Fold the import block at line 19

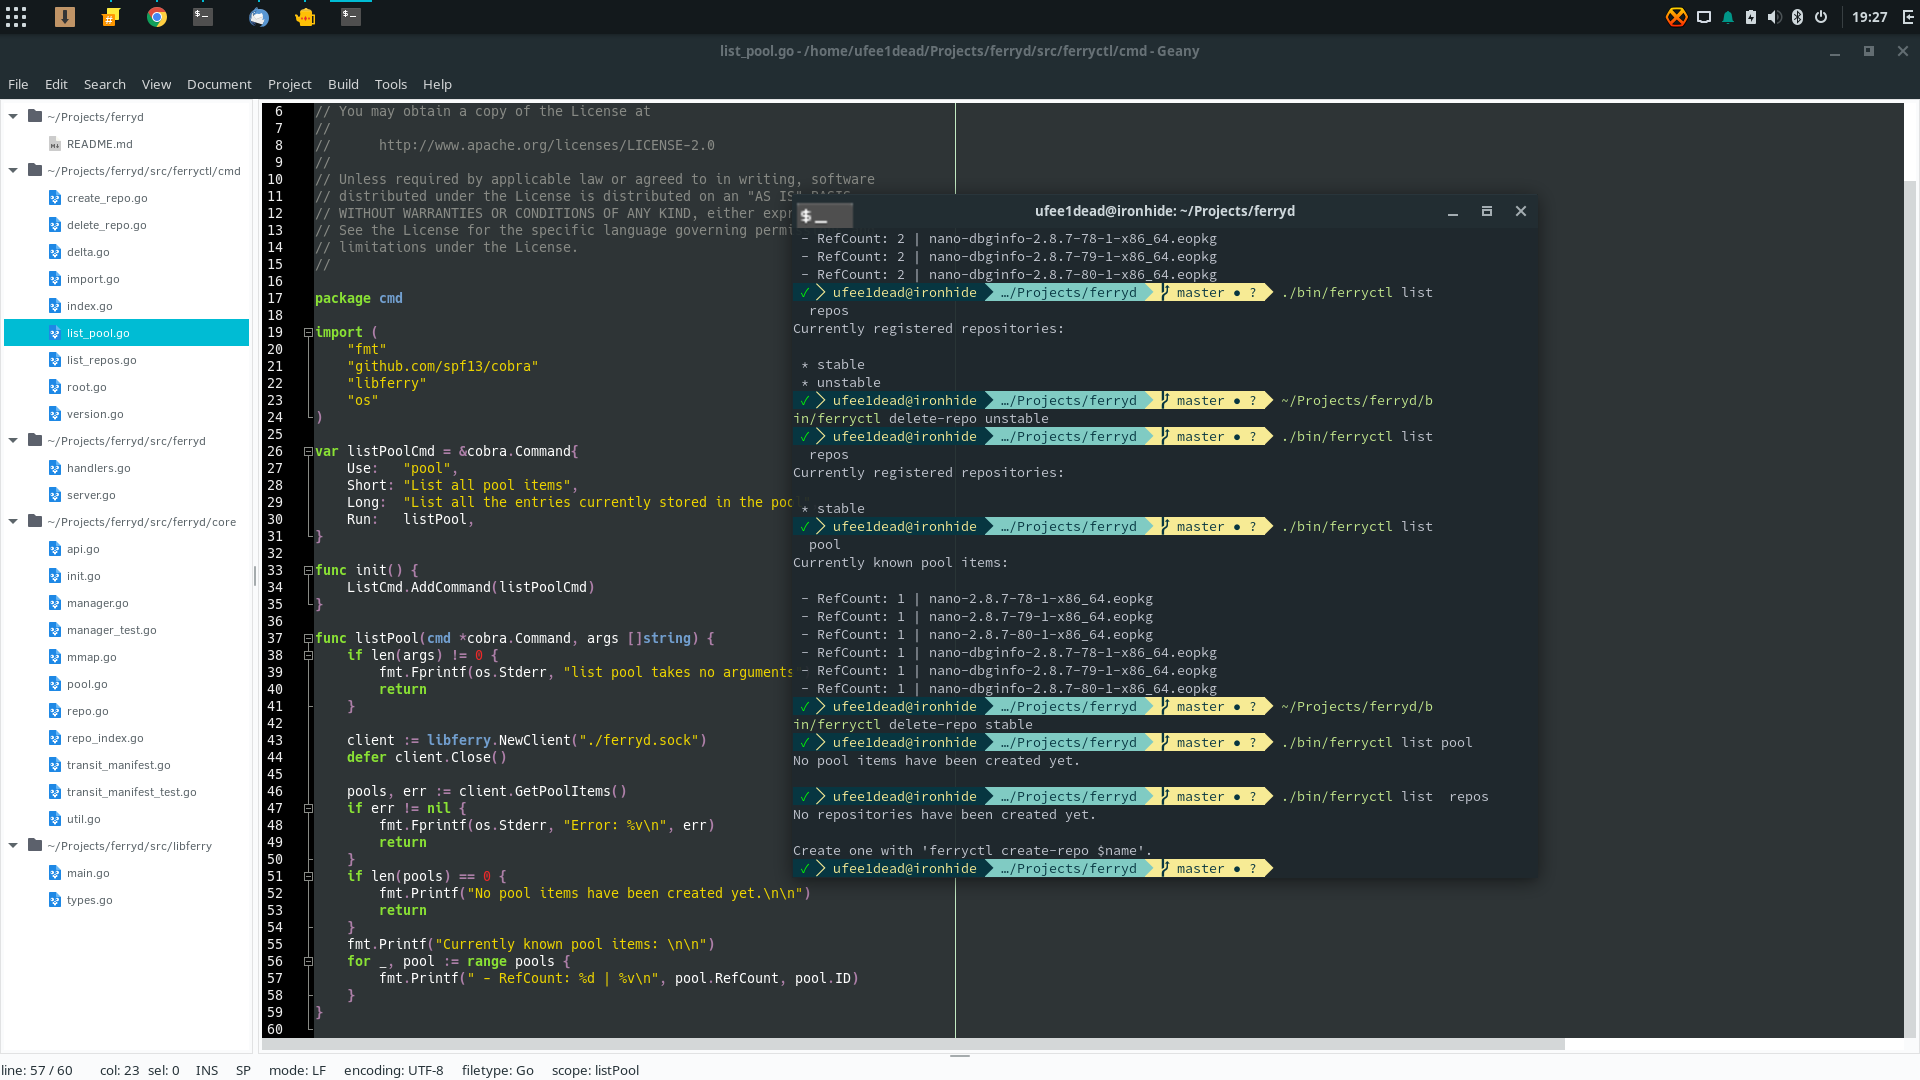coord(308,332)
